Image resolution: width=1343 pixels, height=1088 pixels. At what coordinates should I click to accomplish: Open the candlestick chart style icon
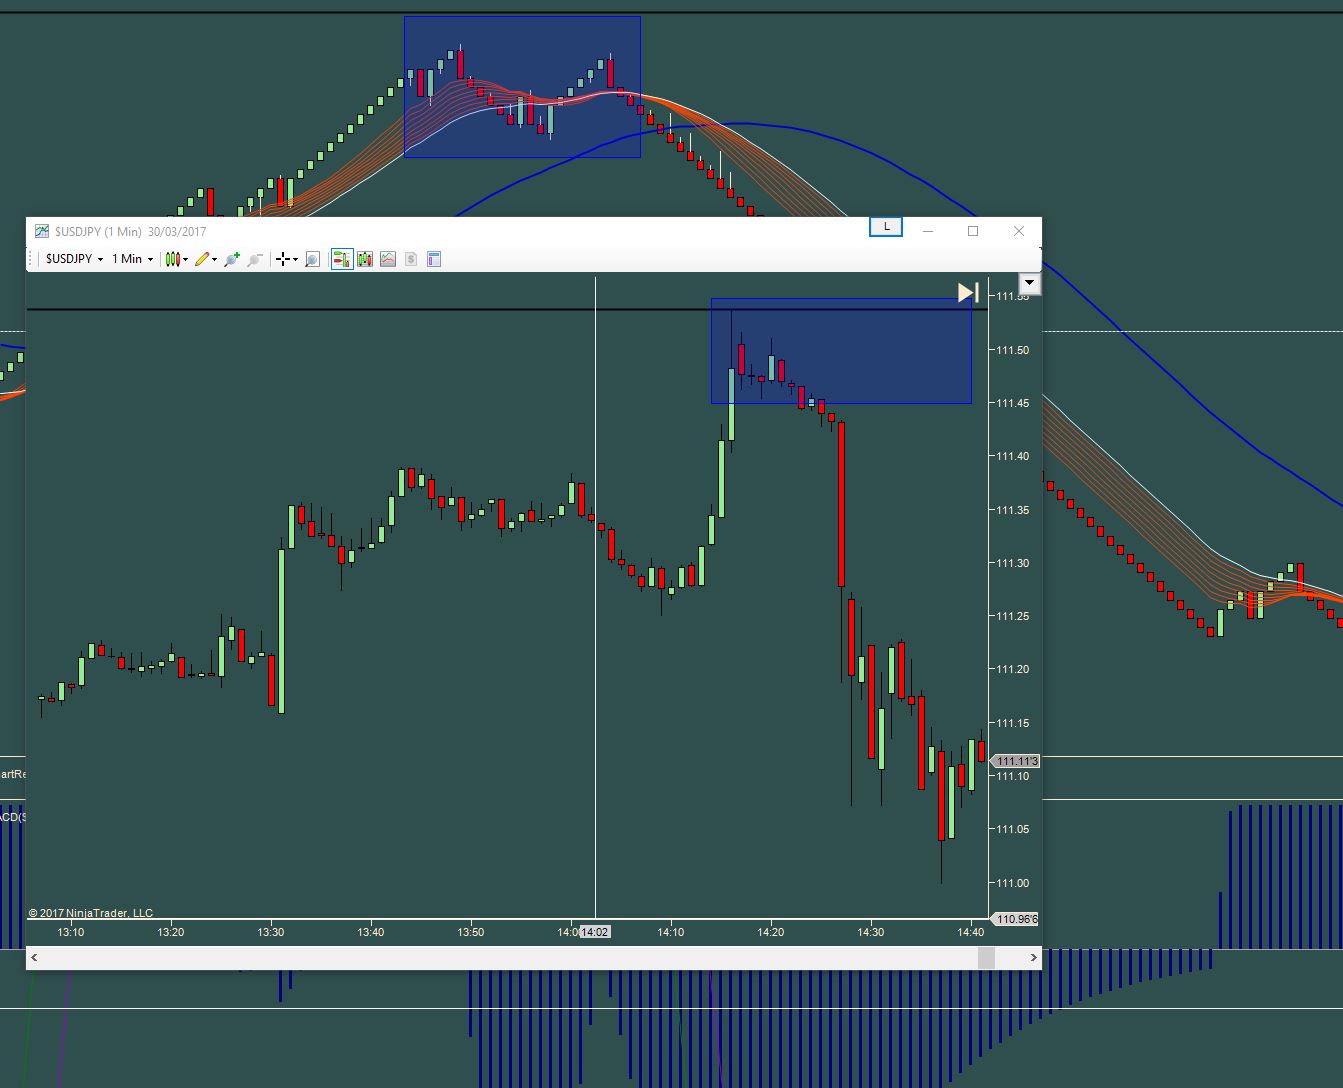coord(176,259)
